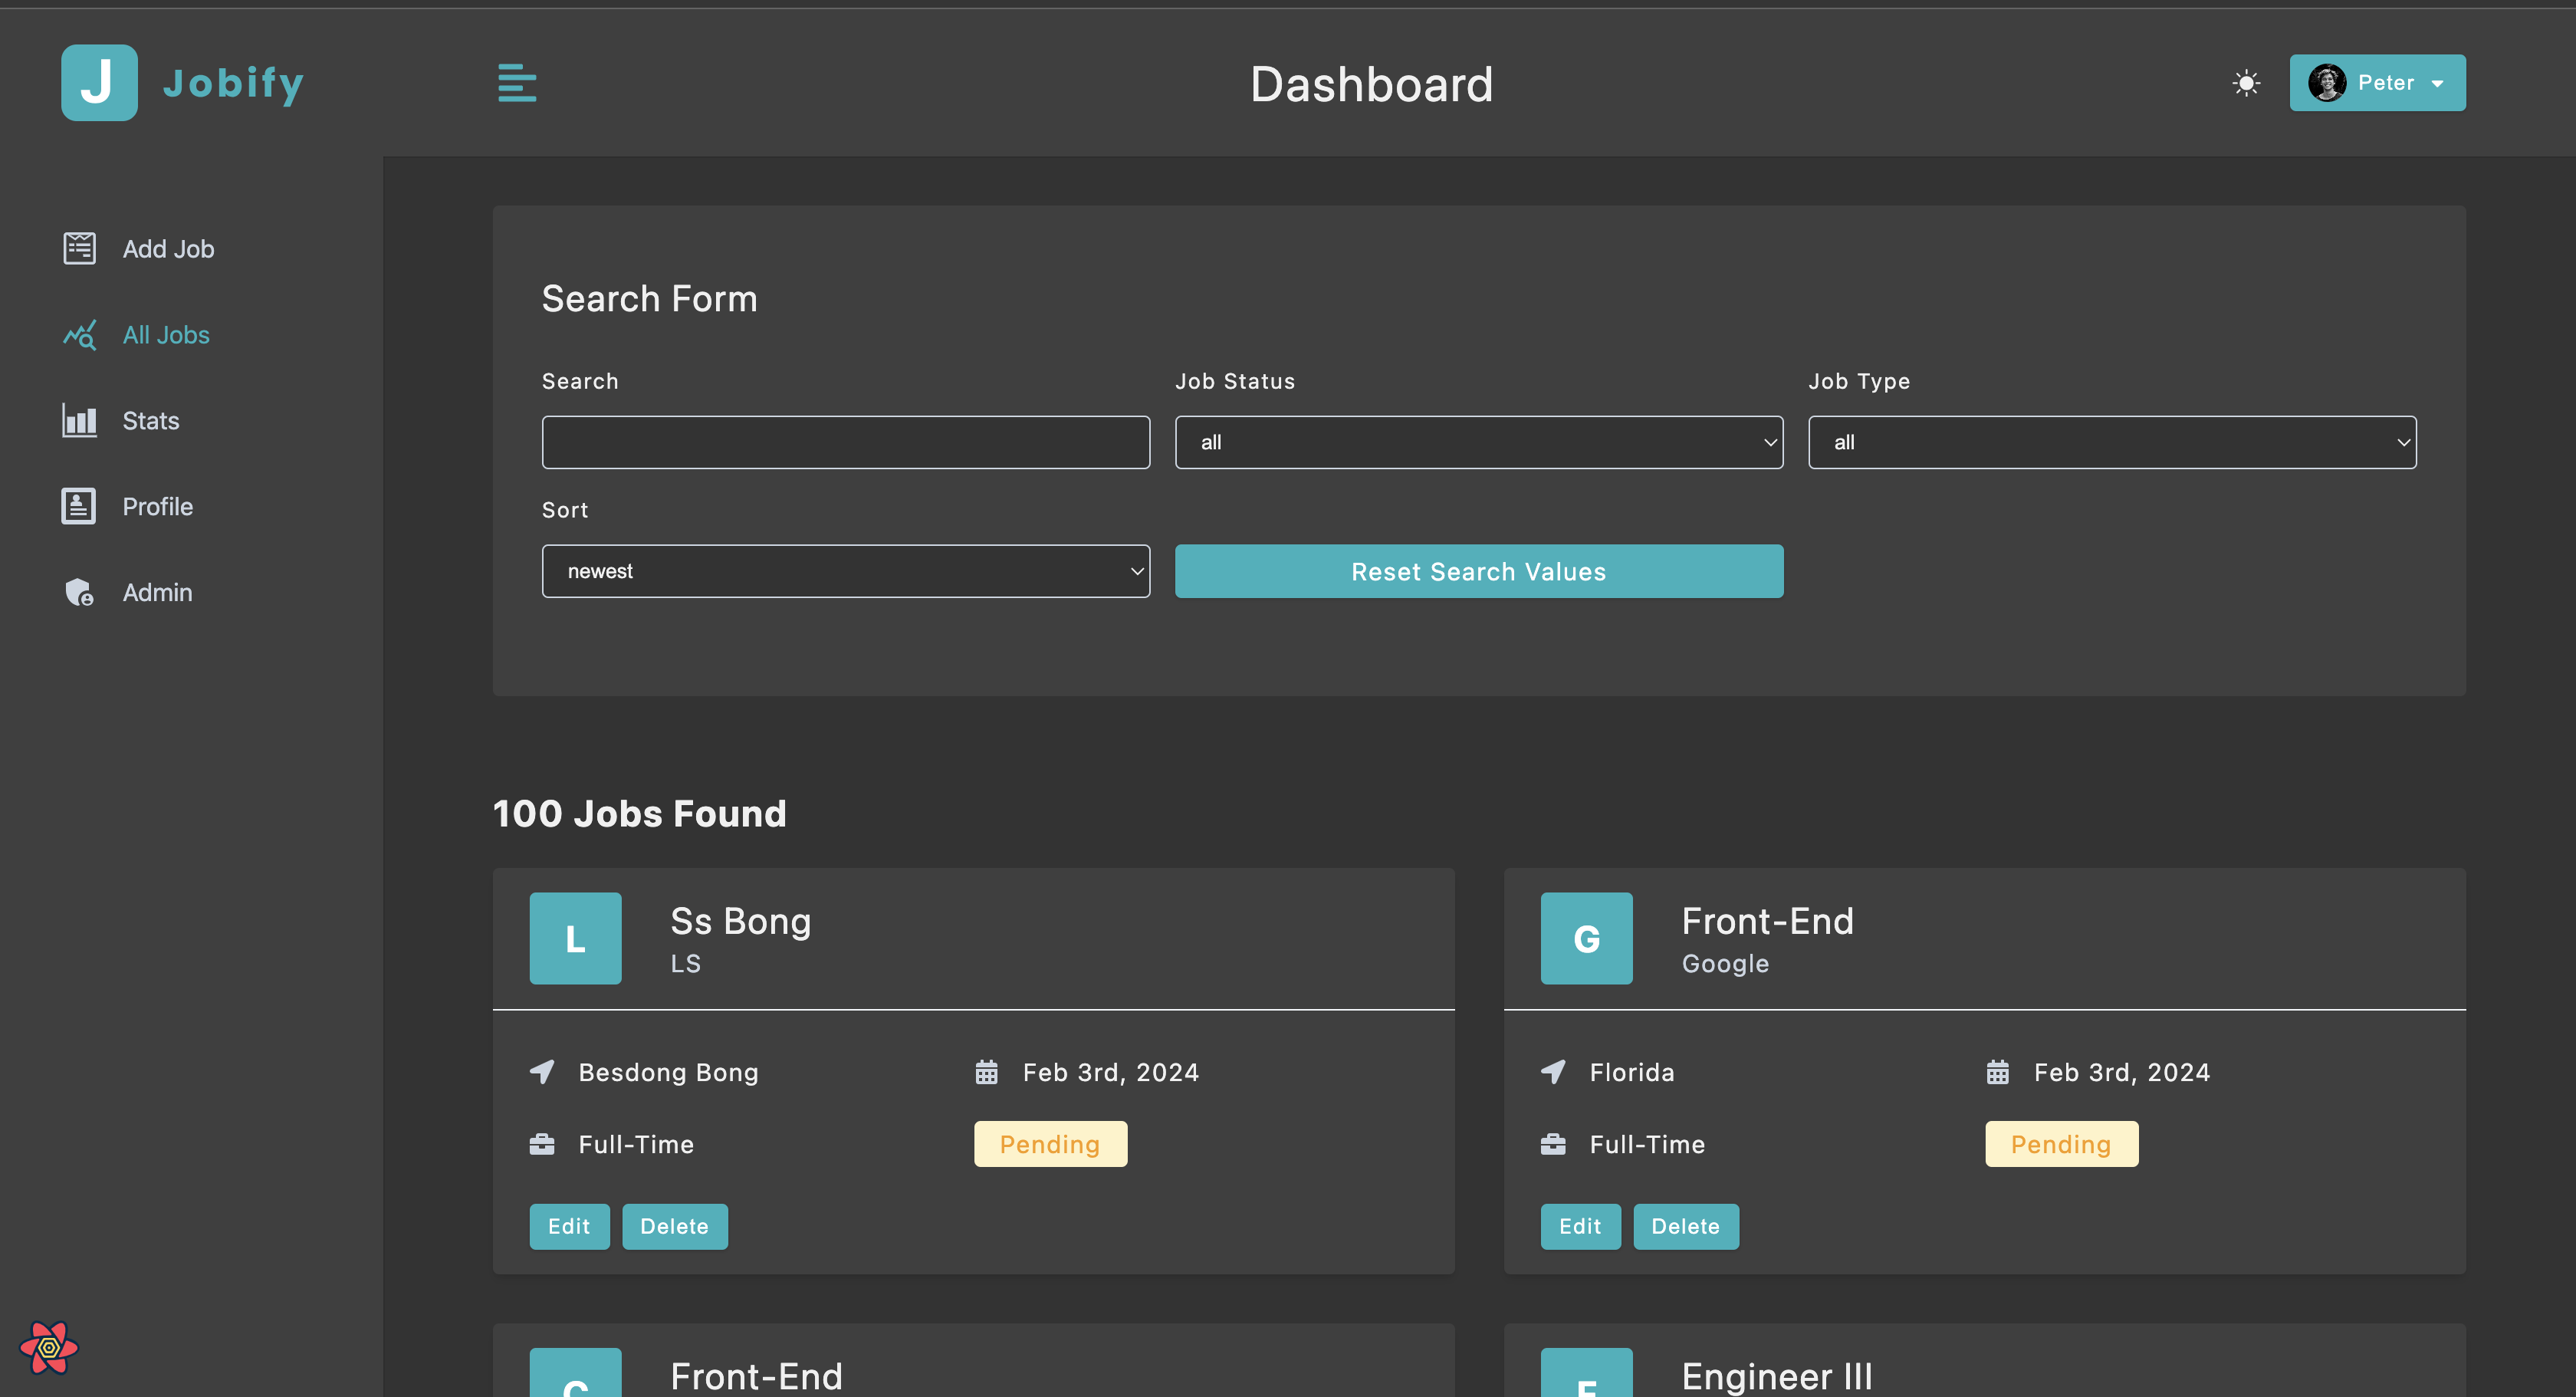The width and height of the screenshot is (2576, 1397).
Task: Focus the Search text field
Action: click(x=845, y=442)
